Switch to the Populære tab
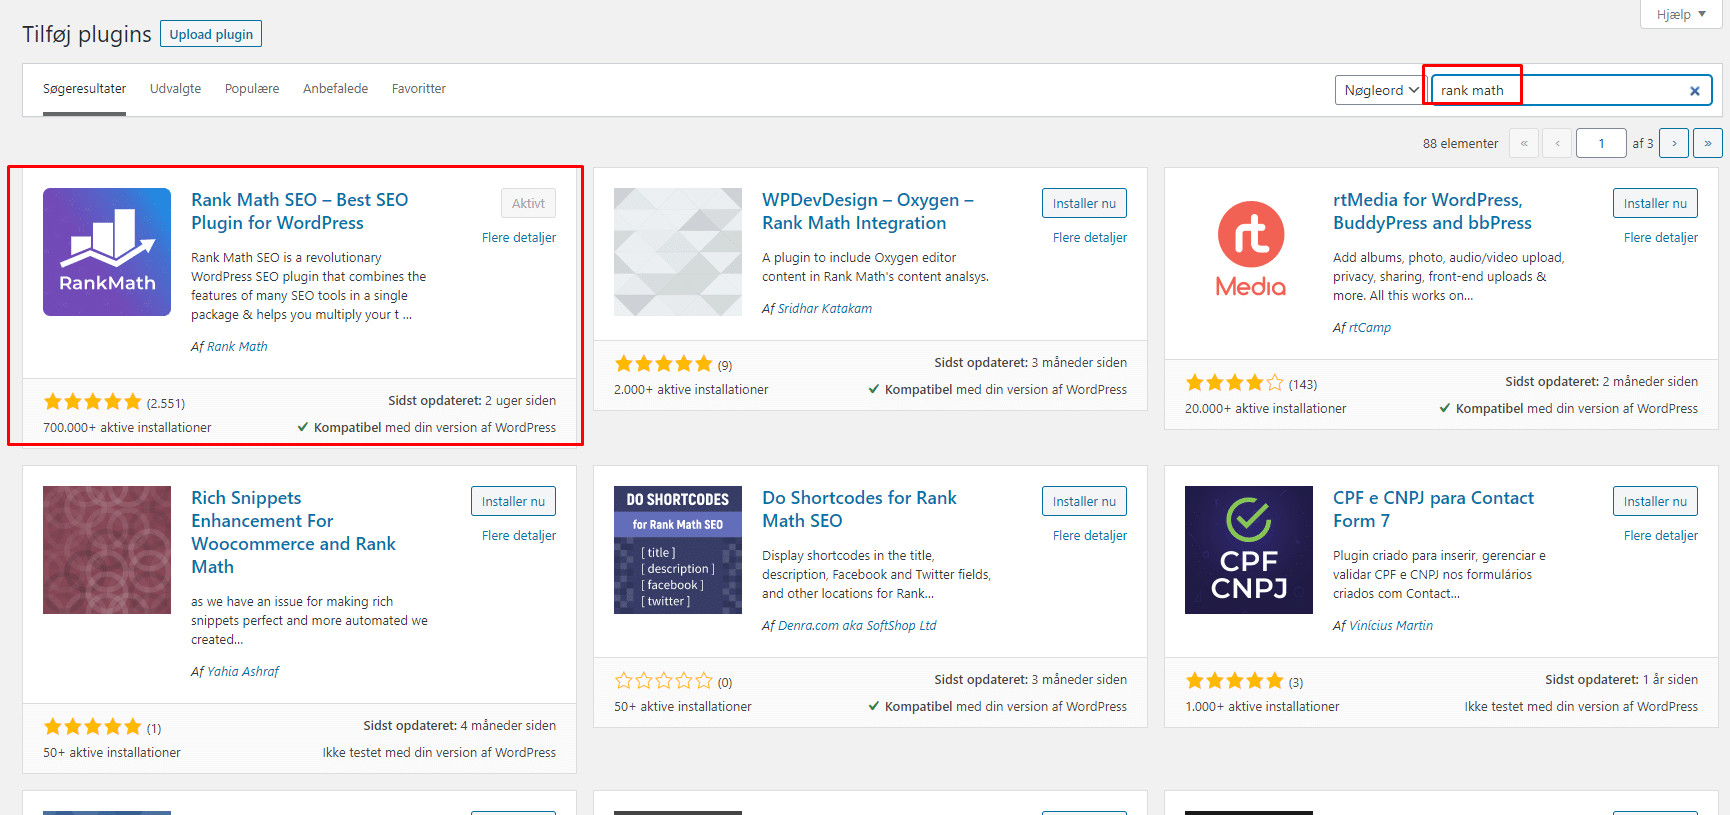The image size is (1730, 815). (252, 89)
